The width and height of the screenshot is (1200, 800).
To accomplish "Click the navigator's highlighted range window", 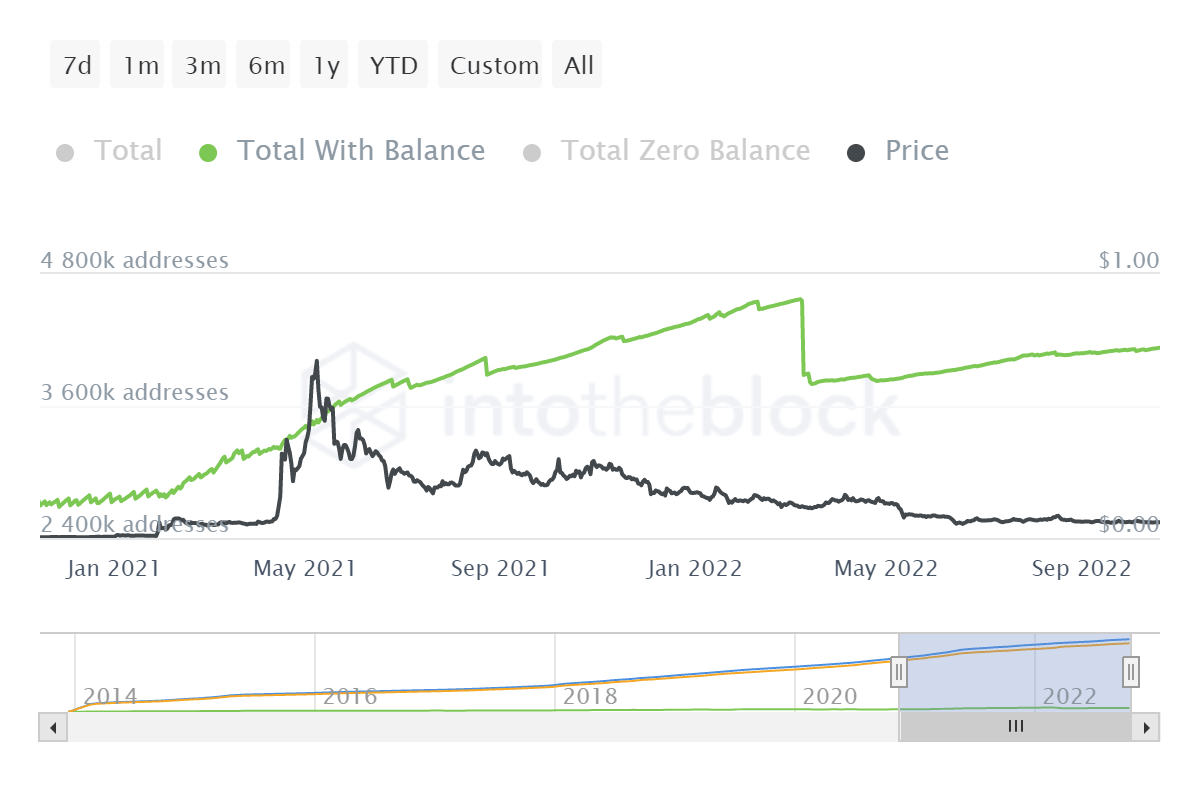I will [1015, 660].
